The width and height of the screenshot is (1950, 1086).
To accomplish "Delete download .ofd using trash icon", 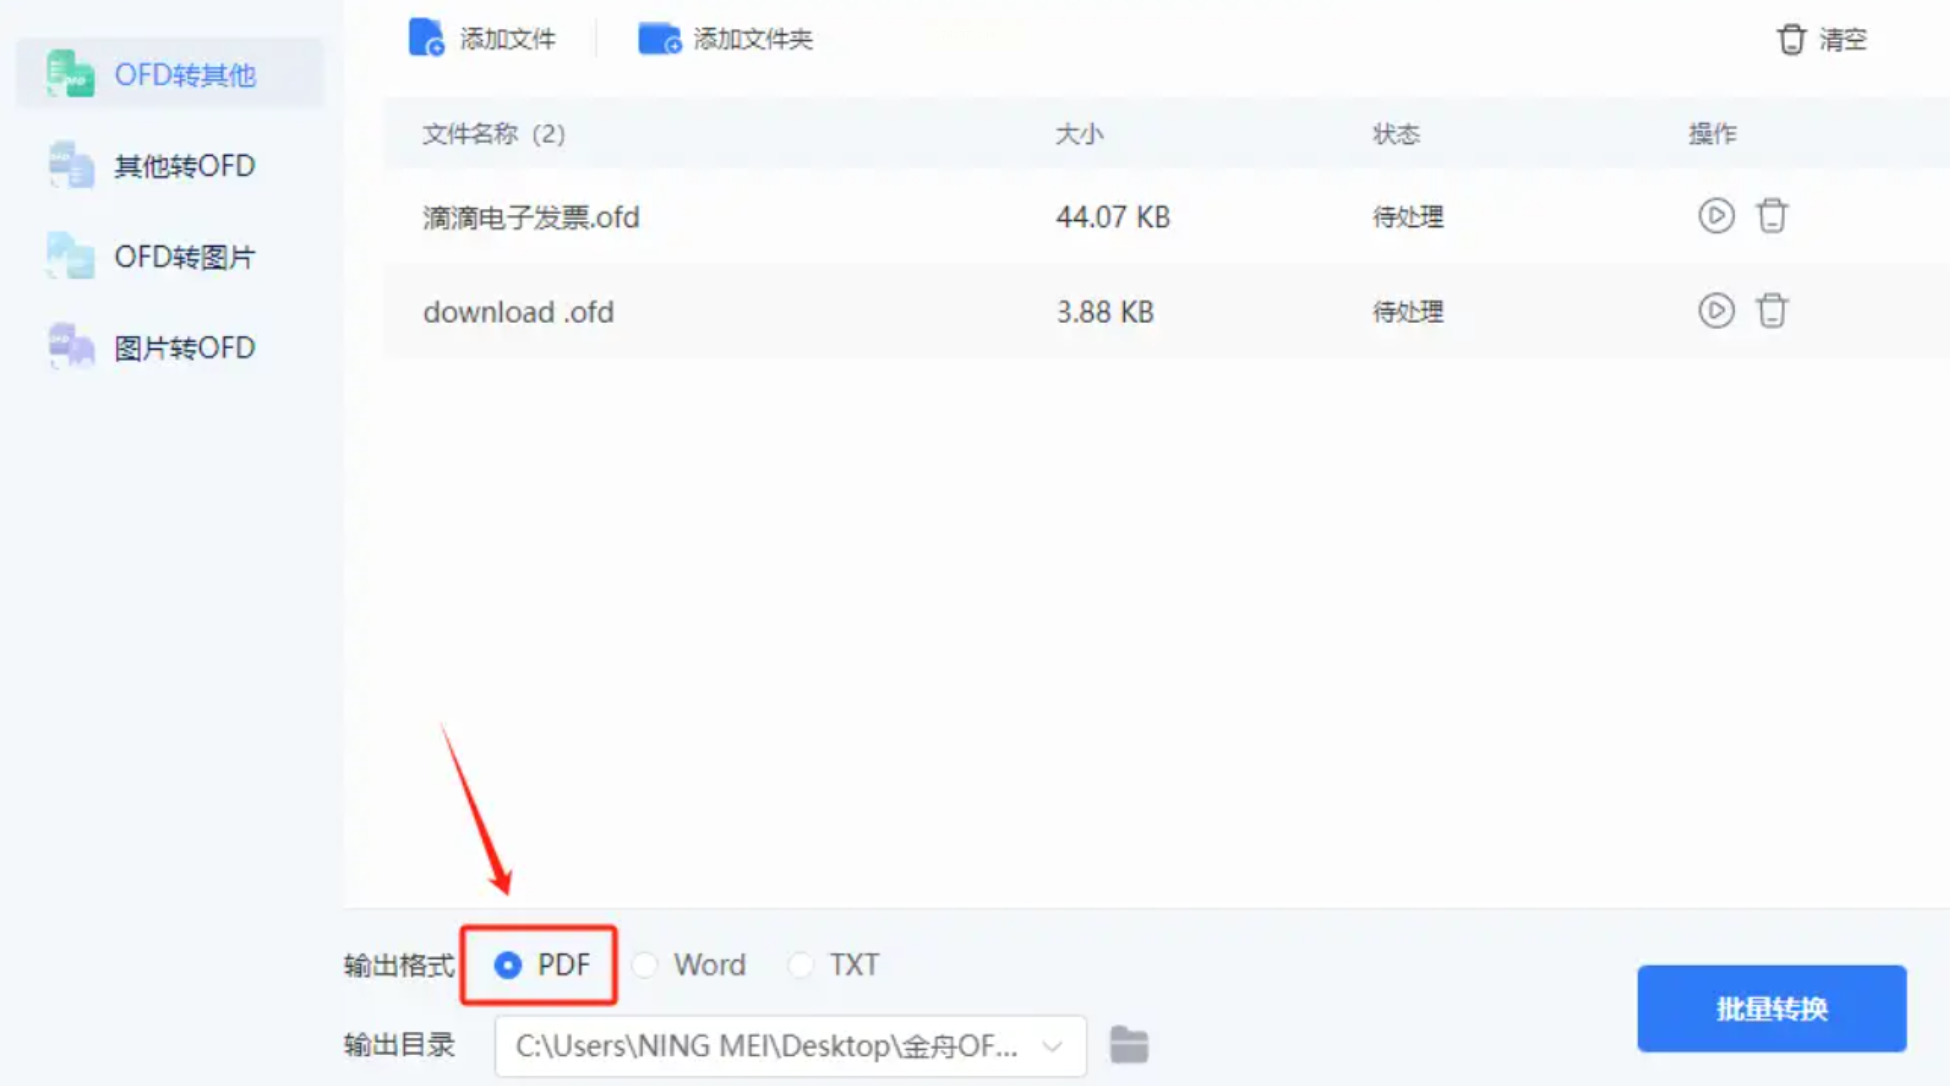I will coord(1772,311).
